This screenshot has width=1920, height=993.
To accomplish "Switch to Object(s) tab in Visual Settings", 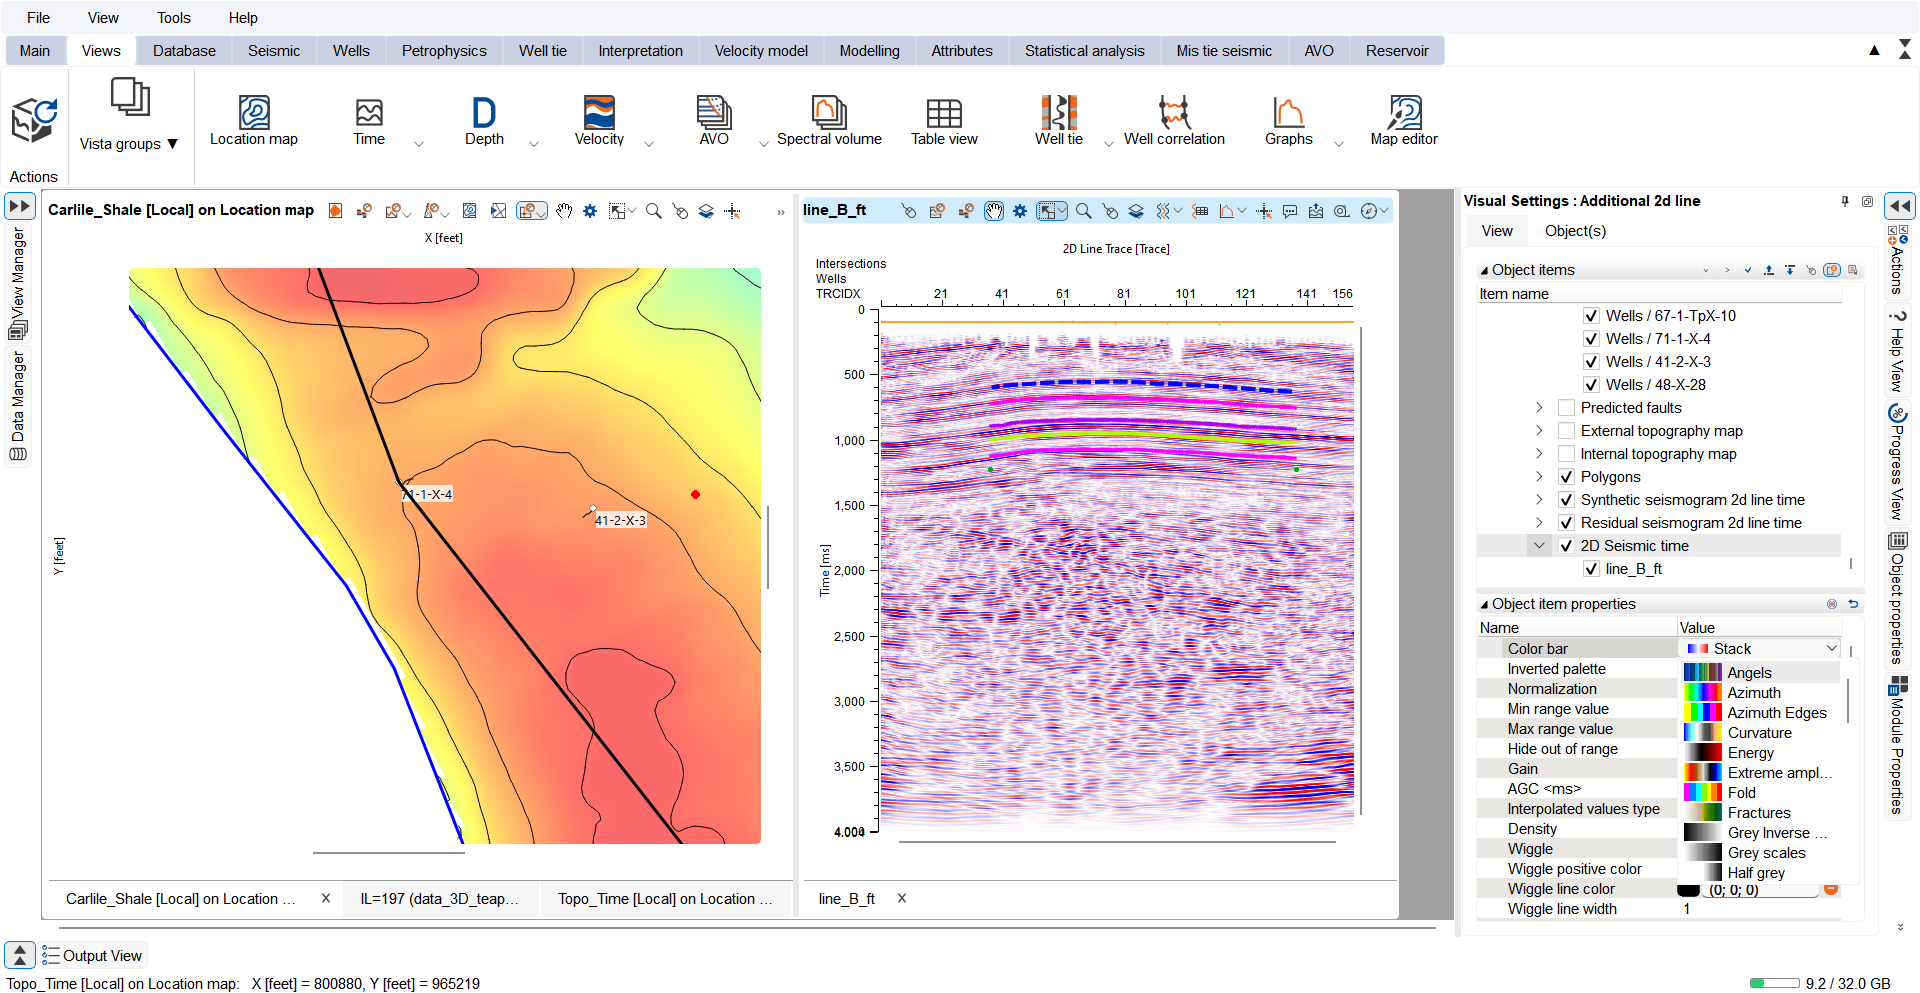I will click(1575, 231).
